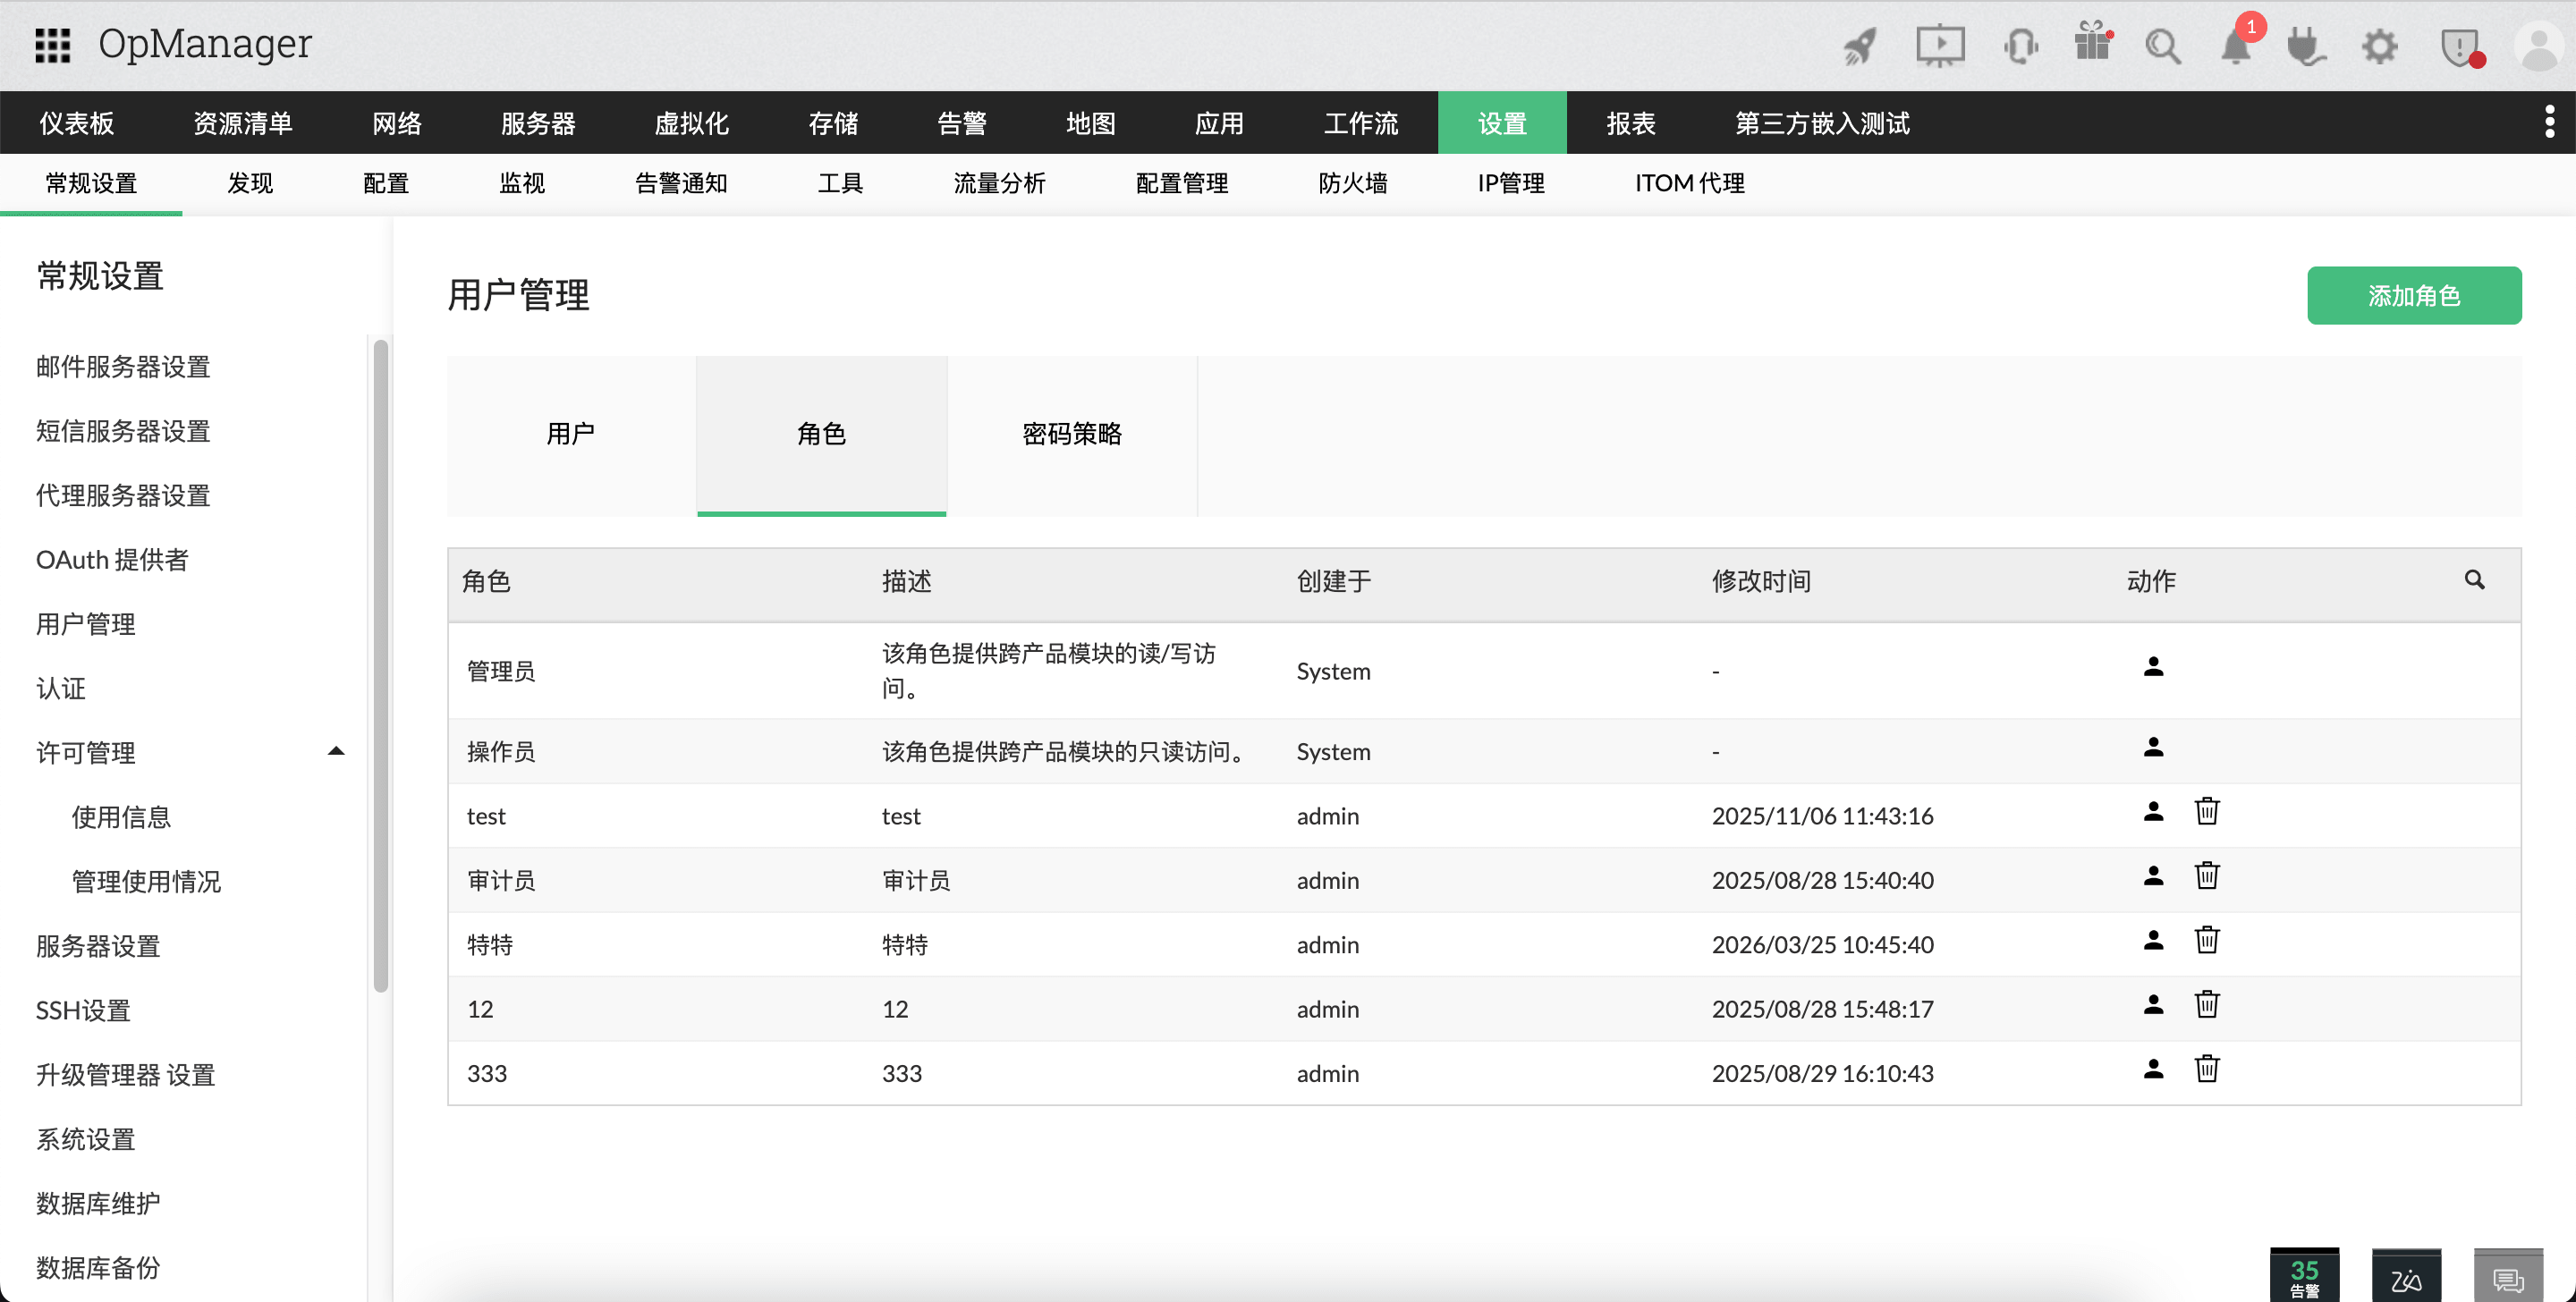Image resolution: width=2576 pixels, height=1302 pixels.
Task: Open the 防火墙 settings menu
Action: pos(1353,183)
